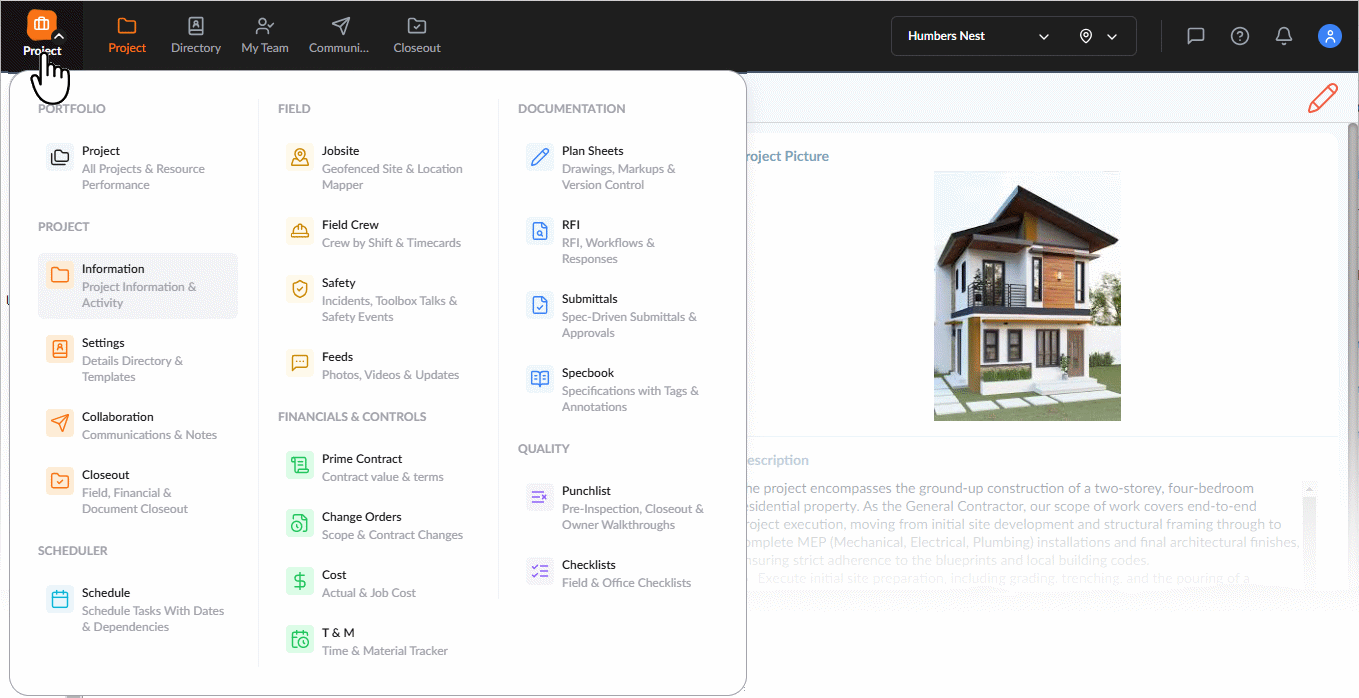
Task: Switch to the Directory tab
Action: (x=196, y=35)
